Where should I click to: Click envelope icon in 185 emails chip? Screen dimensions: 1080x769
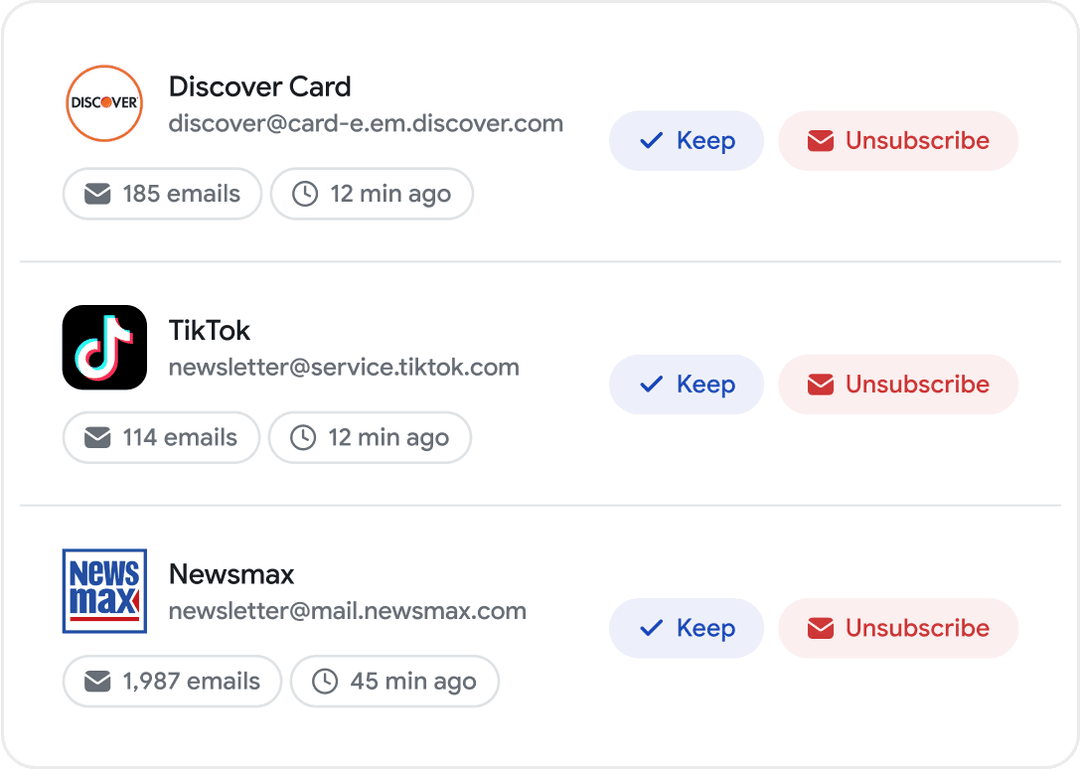coord(97,194)
